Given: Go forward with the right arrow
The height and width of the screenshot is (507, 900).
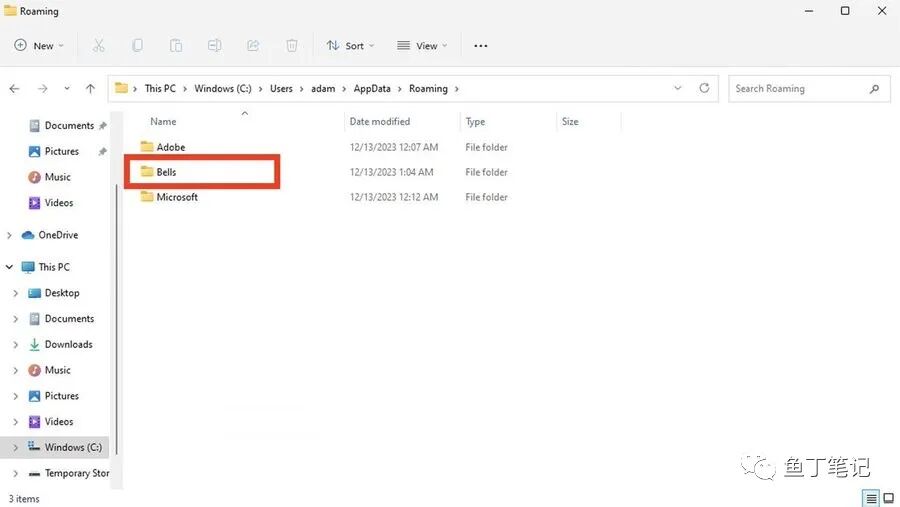Looking at the screenshot, I should pyautogui.click(x=42, y=88).
